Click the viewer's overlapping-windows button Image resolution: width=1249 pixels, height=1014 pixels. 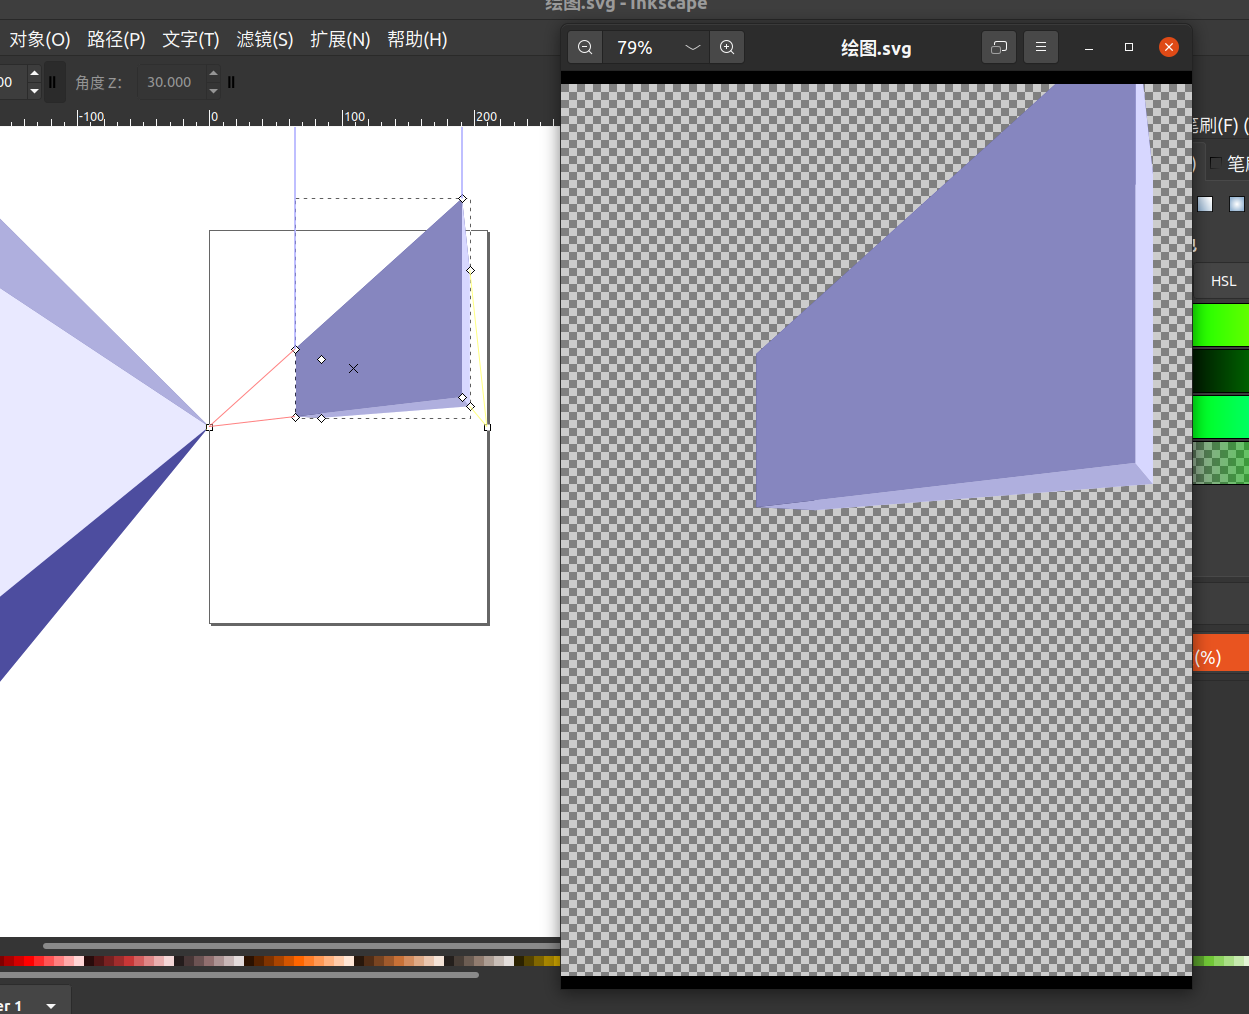point(998,47)
